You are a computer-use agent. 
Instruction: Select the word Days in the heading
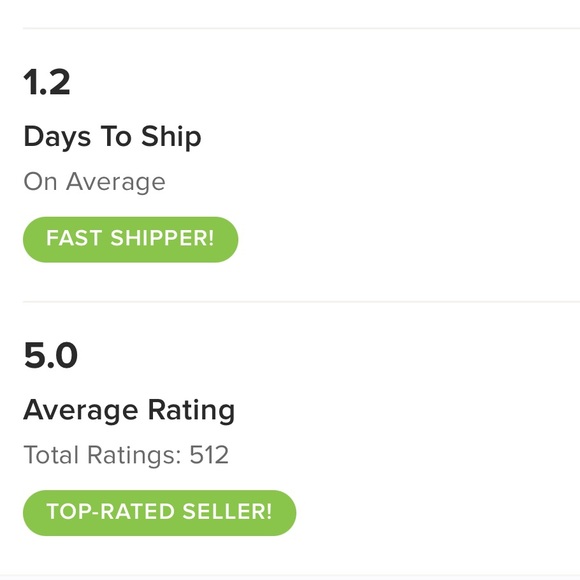coord(57,137)
